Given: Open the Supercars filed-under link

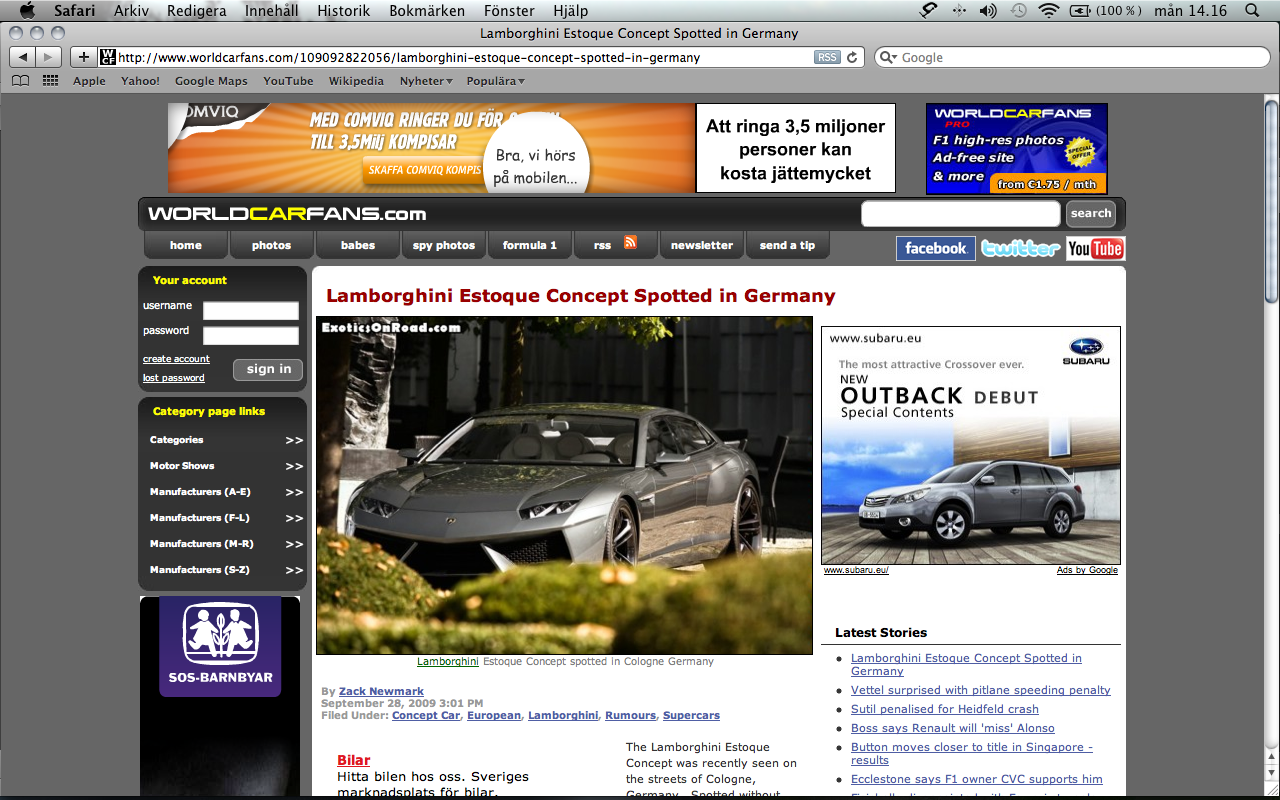Looking at the screenshot, I should [691, 715].
